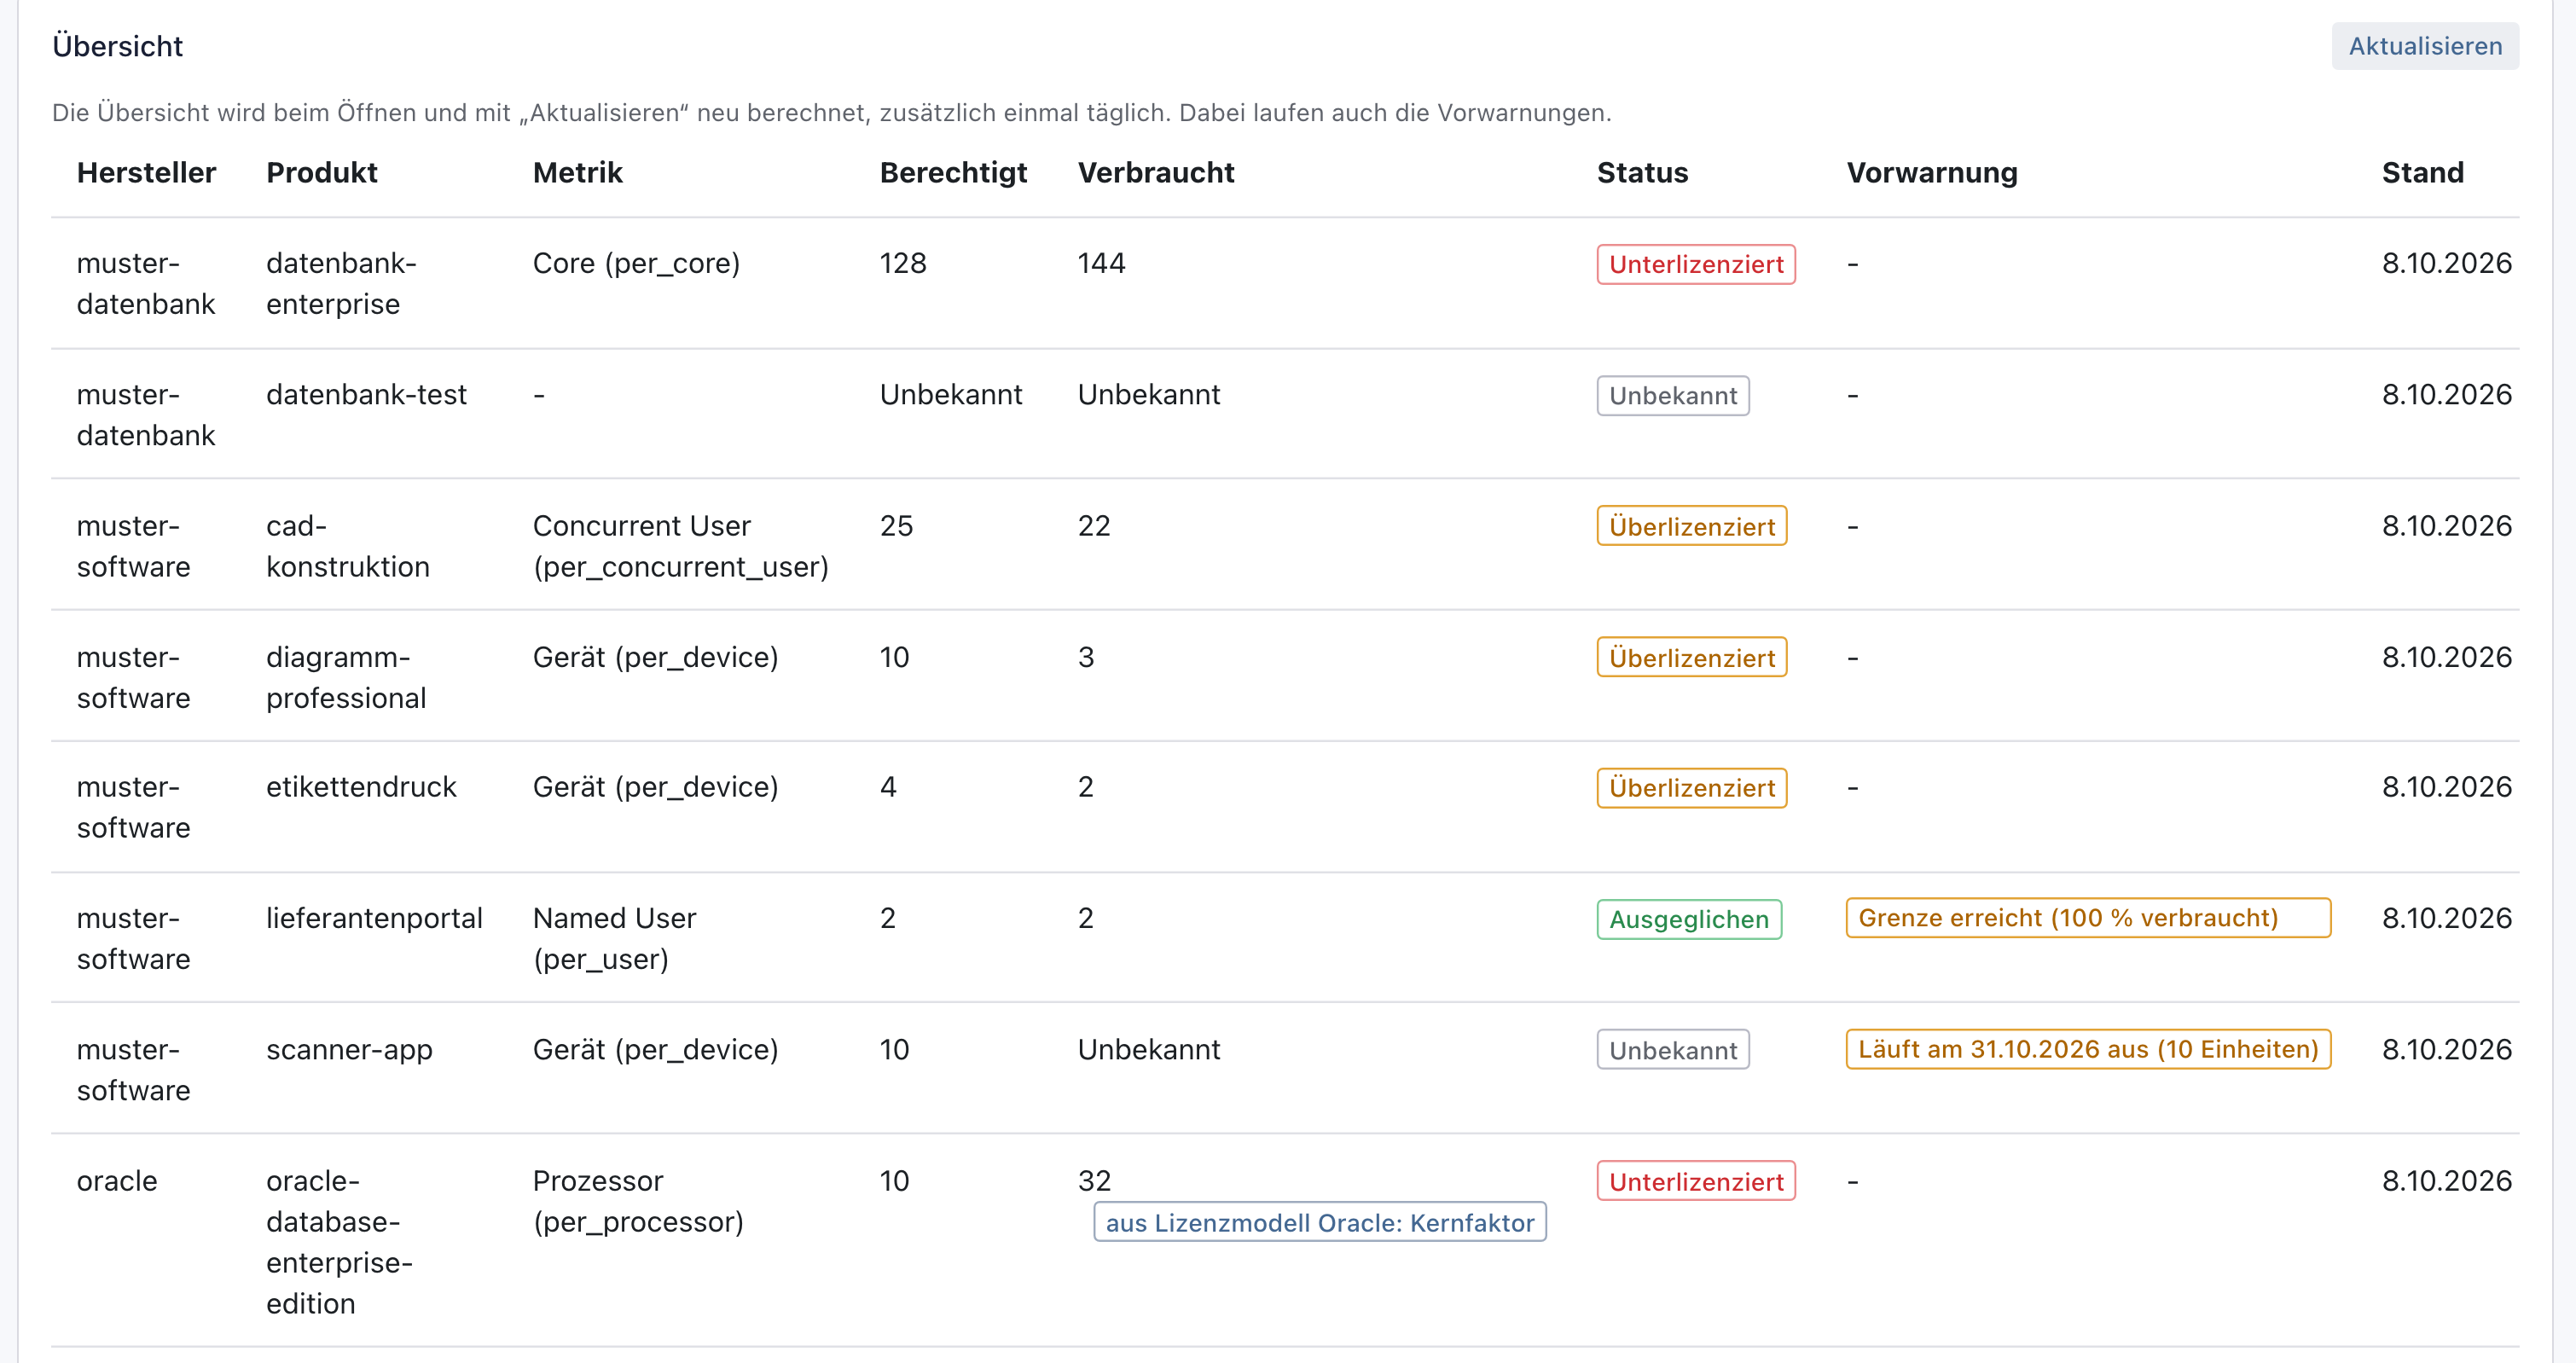
Task: Click the Vorwarnung column header
Action: click(x=1932, y=173)
